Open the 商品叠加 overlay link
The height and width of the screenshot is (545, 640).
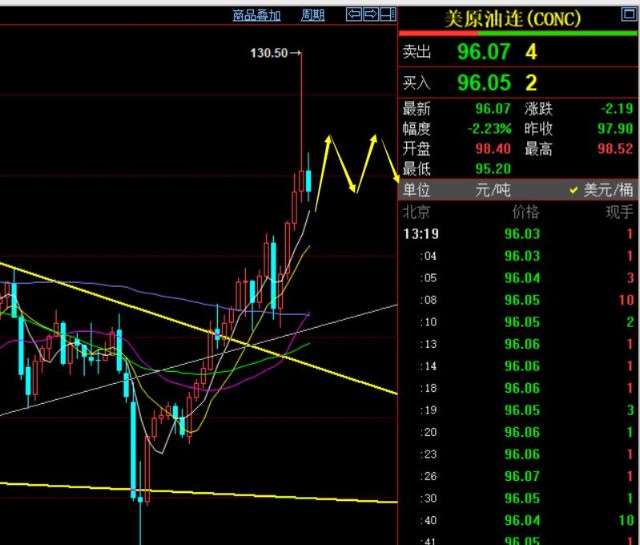coord(257,15)
